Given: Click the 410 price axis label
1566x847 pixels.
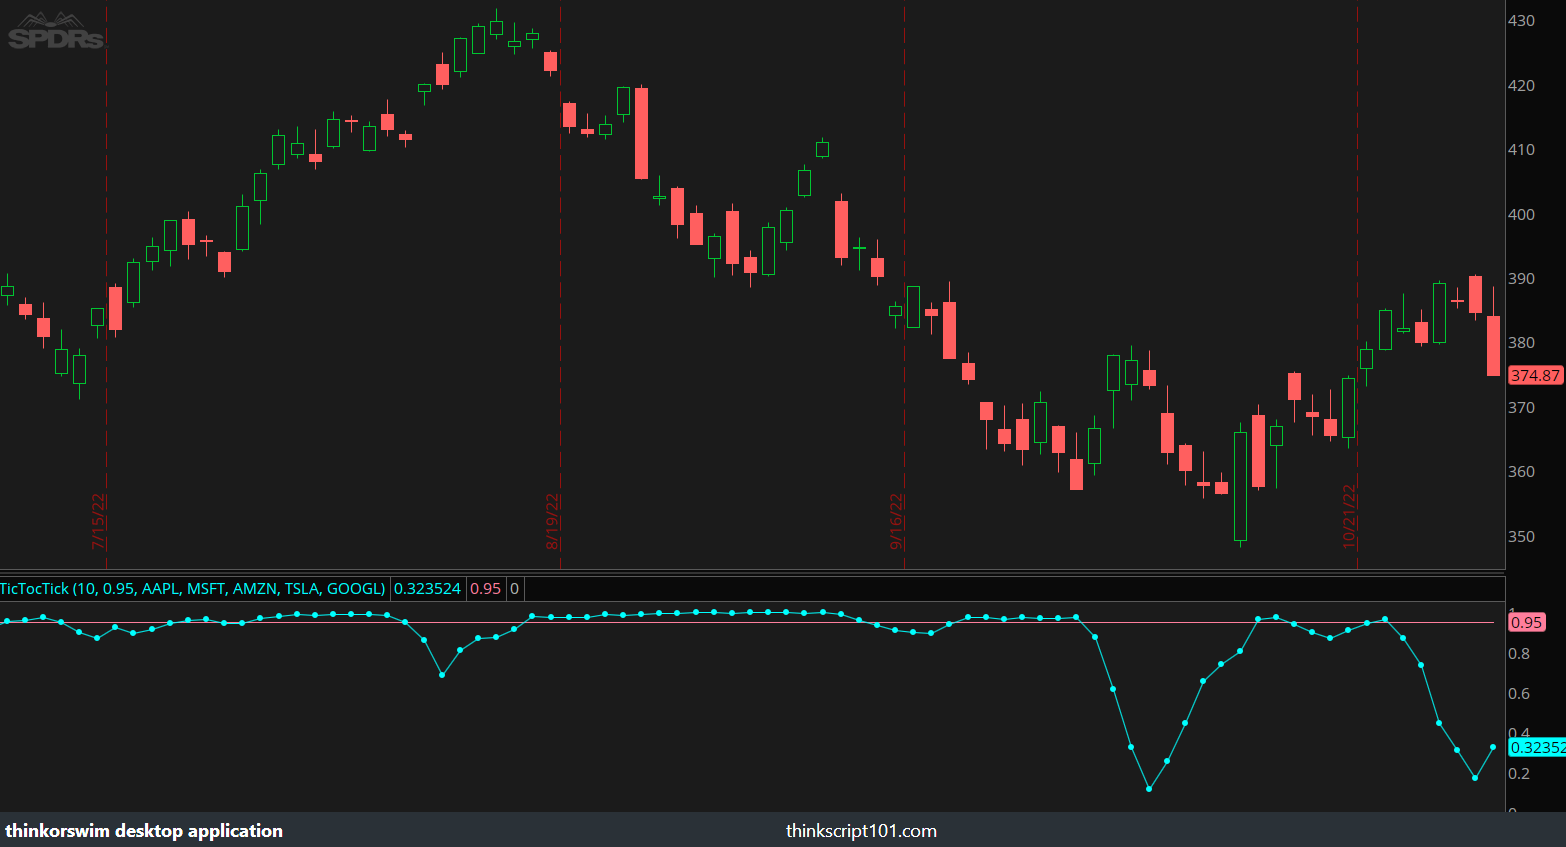Looking at the screenshot, I should [x=1521, y=150].
